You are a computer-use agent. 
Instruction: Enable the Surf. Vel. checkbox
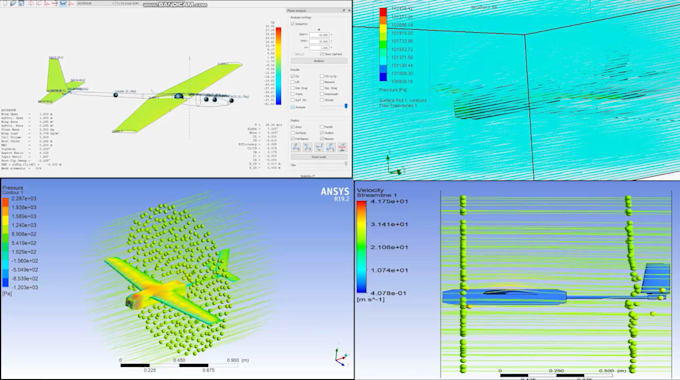293,100
